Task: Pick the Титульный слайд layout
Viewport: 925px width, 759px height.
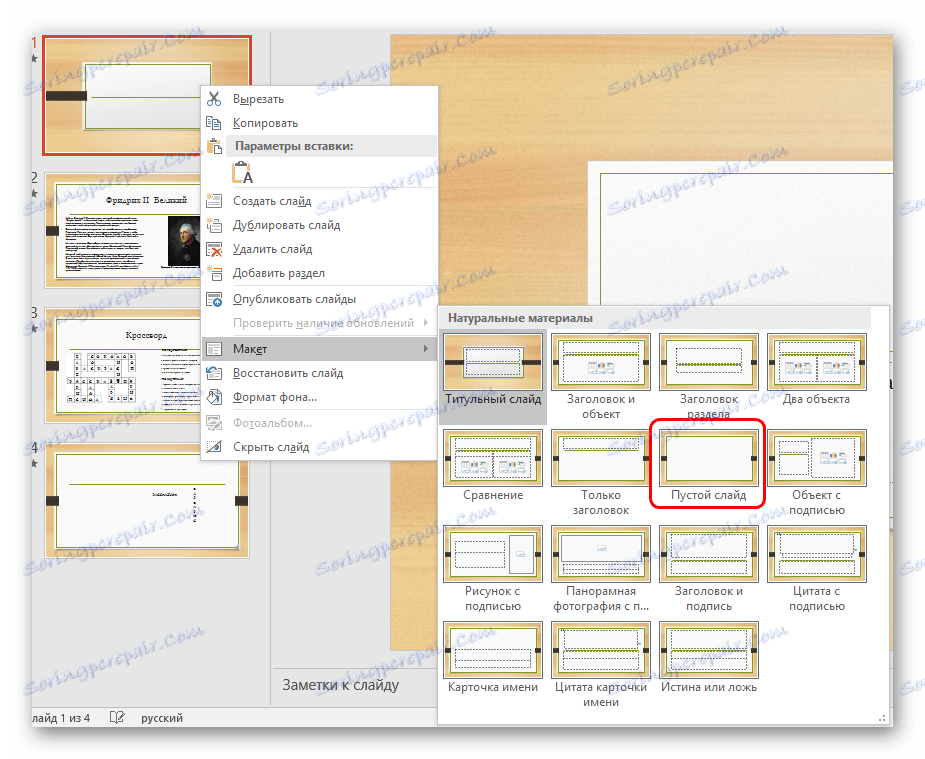Action: click(493, 369)
